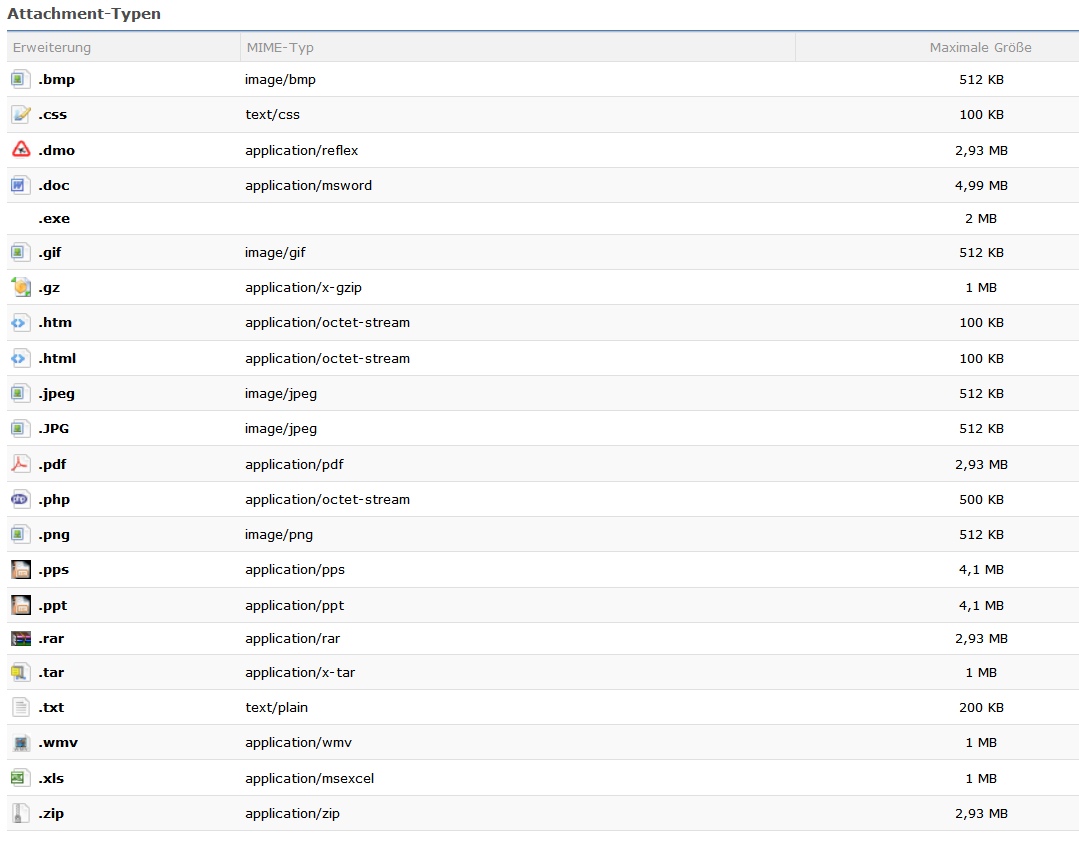
Task: Click the Maximale Größe column header
Action: (980, 47)
